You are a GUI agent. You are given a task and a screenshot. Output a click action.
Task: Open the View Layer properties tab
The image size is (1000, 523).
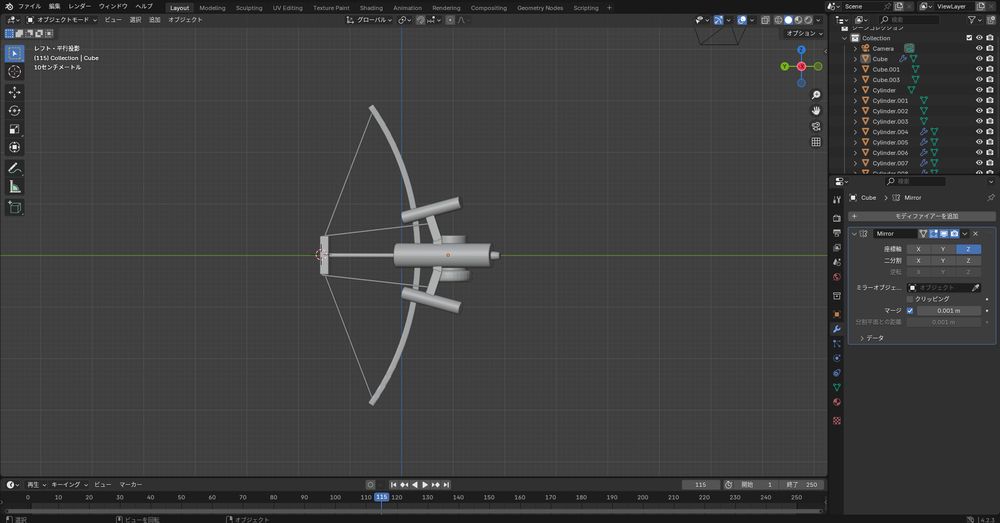tap(837, 247)
